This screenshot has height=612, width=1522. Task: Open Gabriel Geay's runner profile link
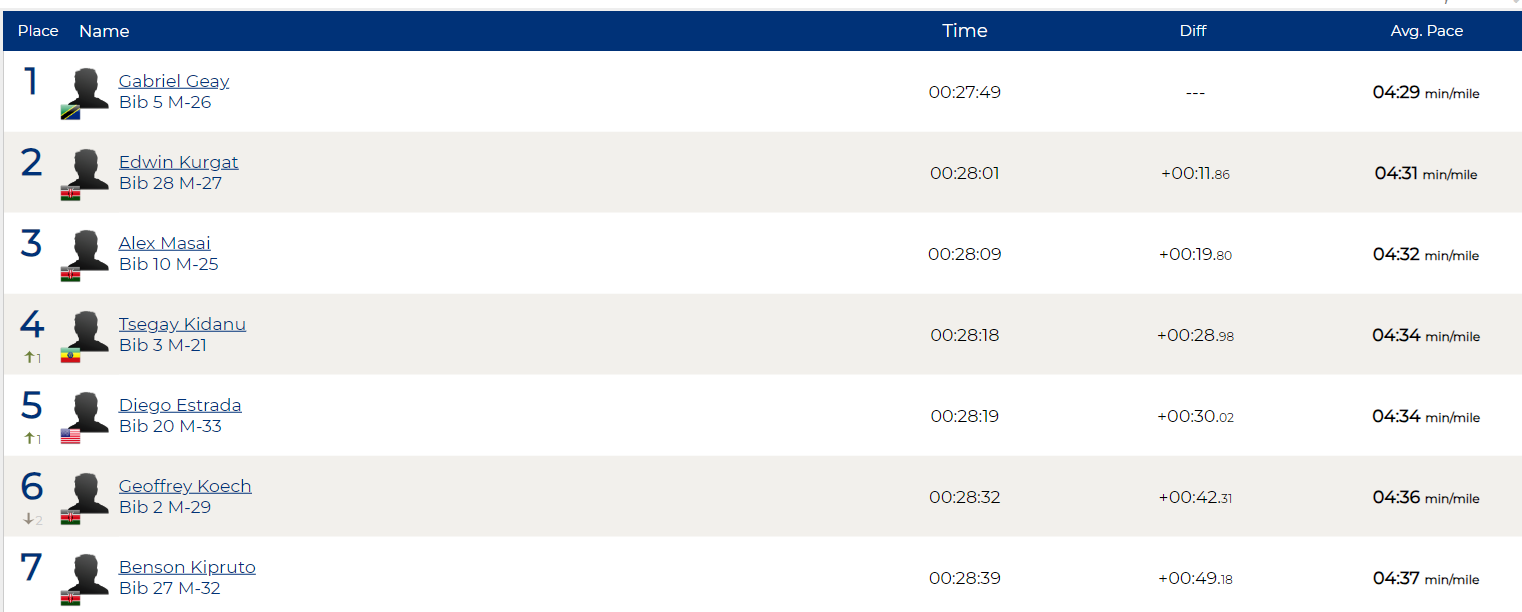[x=174, y=81]
